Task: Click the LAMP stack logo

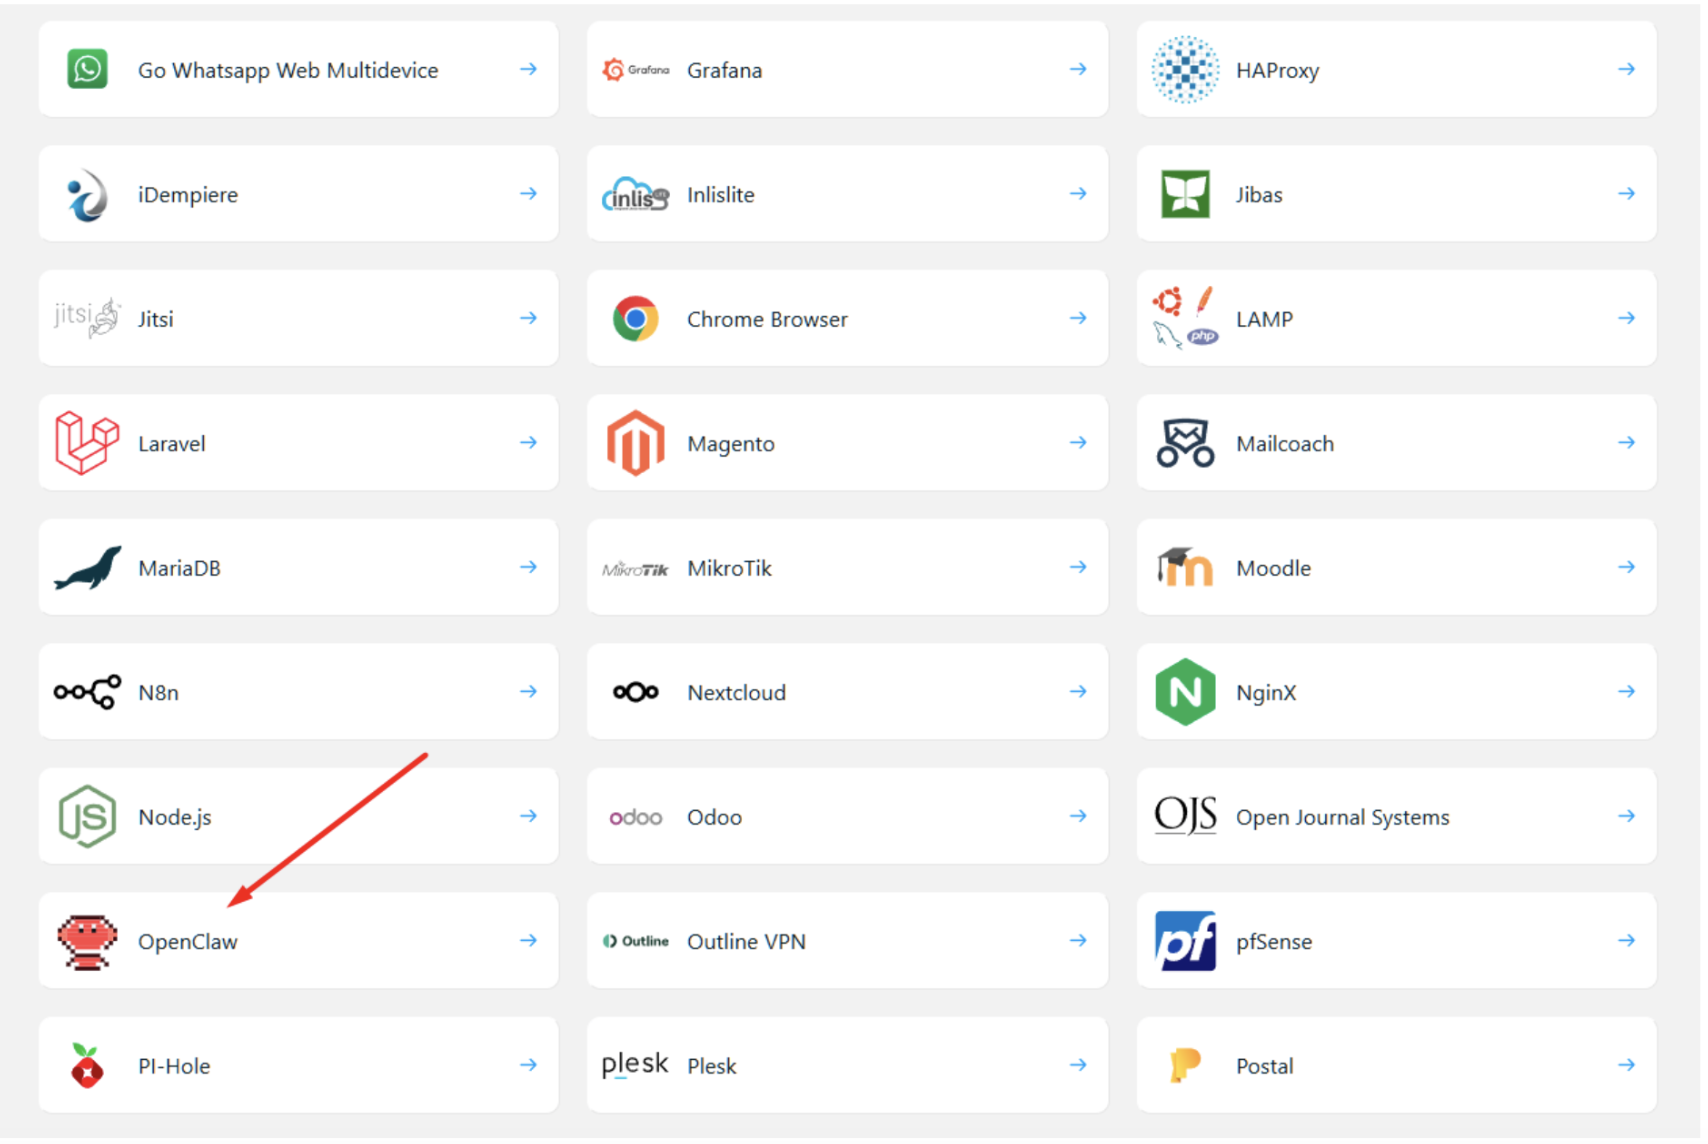Action: (x=1185, y=318)
